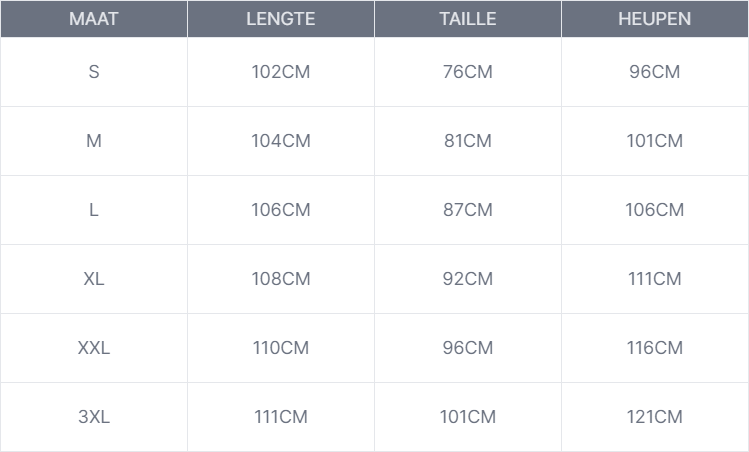Click the 87CM waist cell

467,210
